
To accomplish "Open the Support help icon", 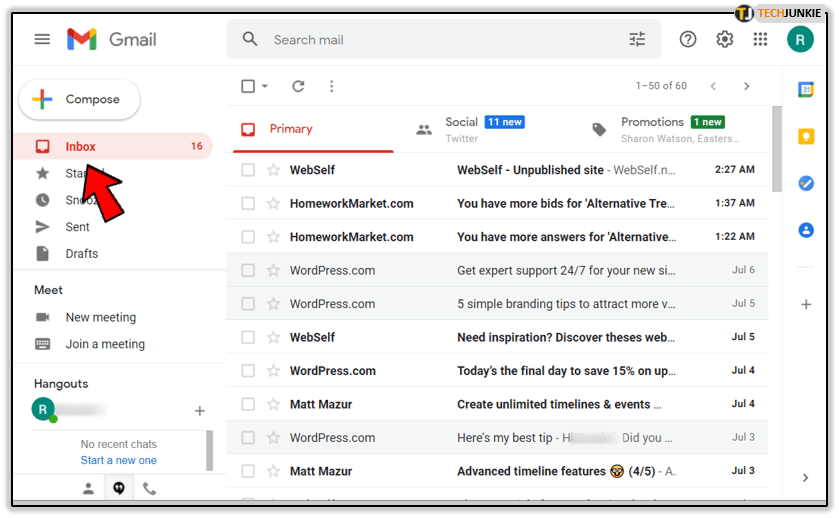I will tap(688, 39).
